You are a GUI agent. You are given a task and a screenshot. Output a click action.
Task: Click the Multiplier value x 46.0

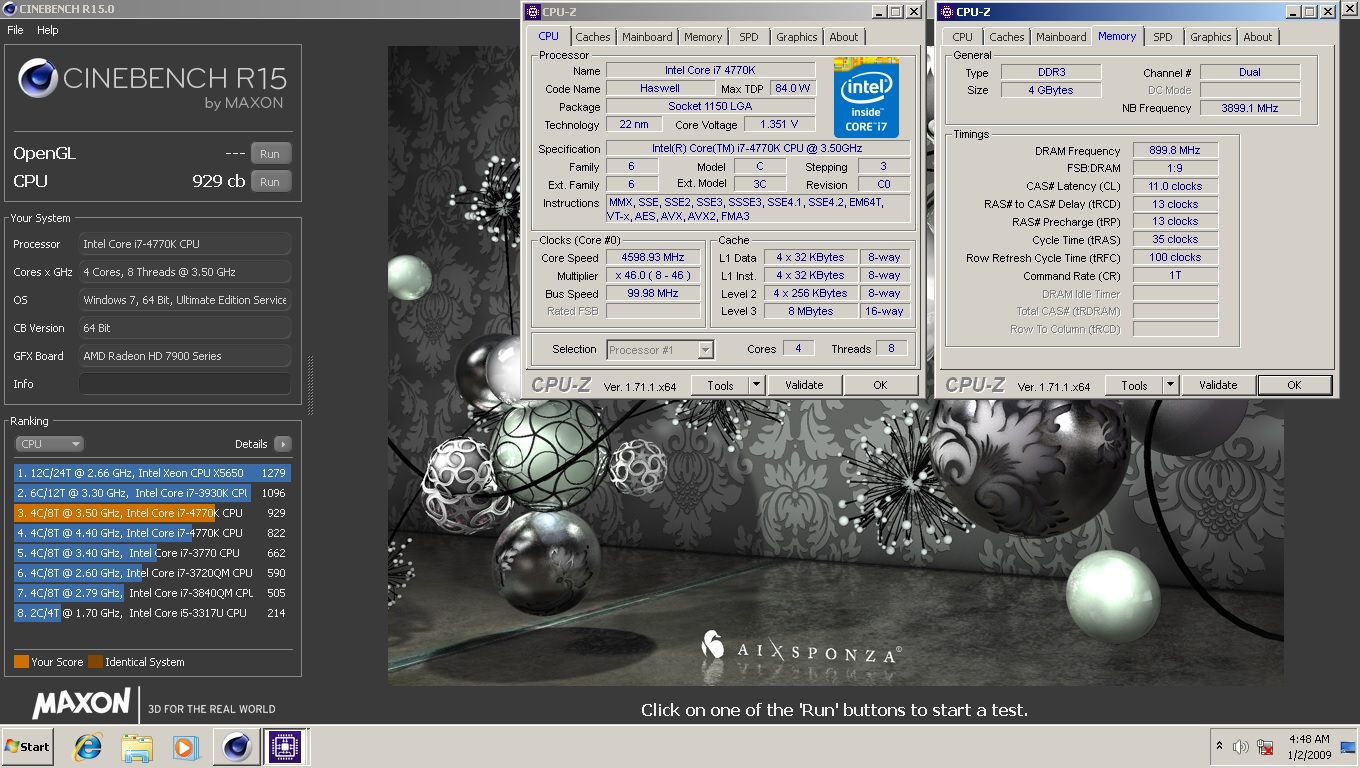pyautogui.click(x=653, y=276)
